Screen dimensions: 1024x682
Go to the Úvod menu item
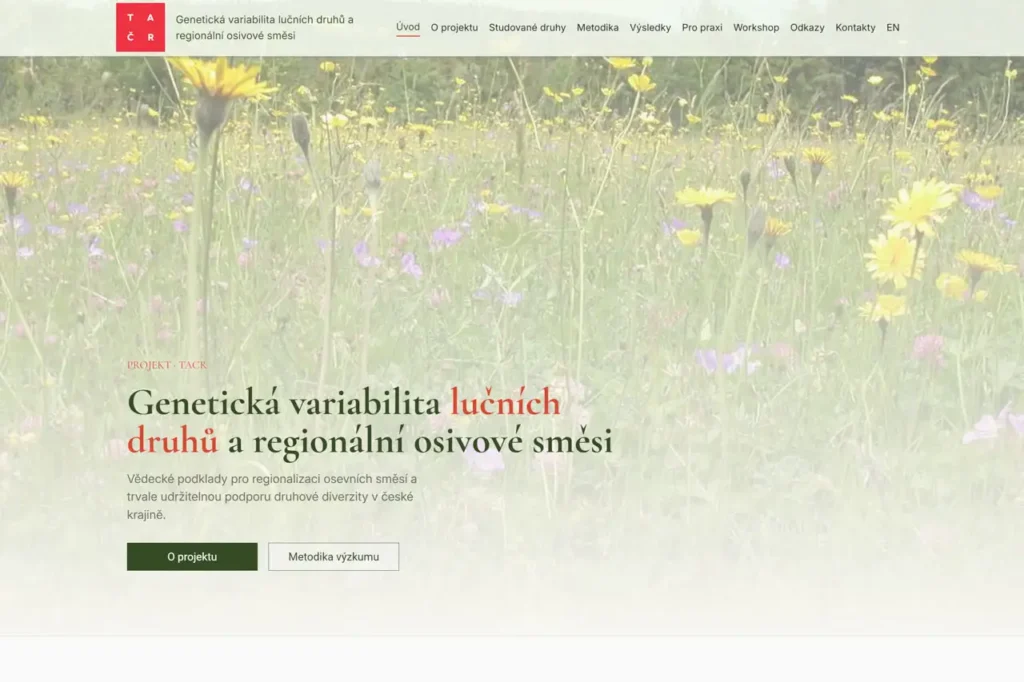tap(408, 27)
